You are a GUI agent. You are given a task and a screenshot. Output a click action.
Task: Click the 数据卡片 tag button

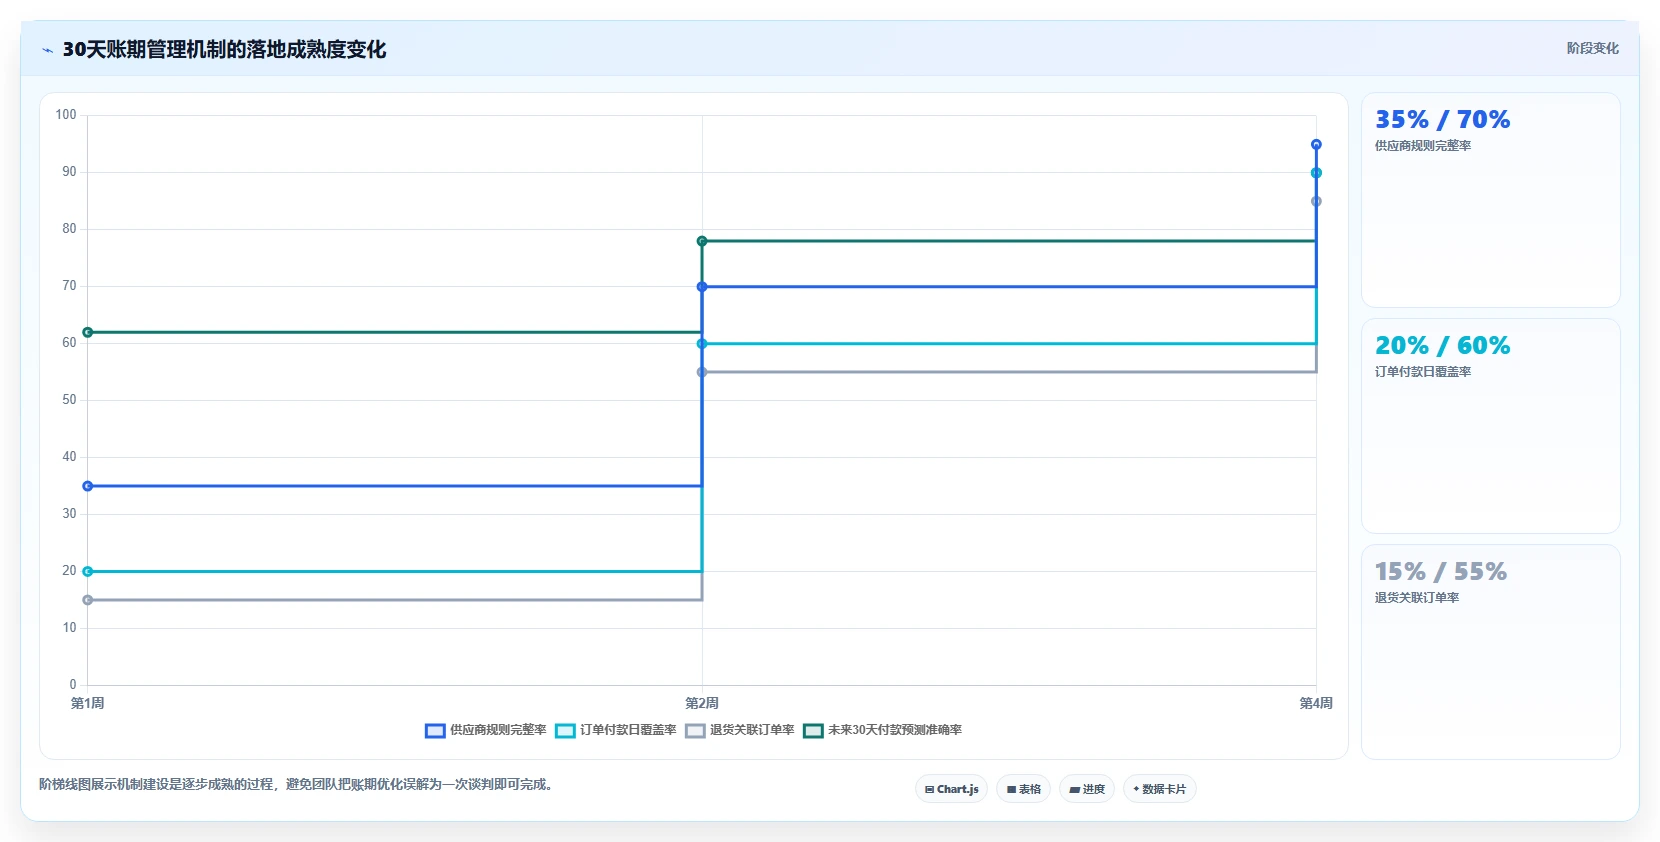(x=1160, y=789)
